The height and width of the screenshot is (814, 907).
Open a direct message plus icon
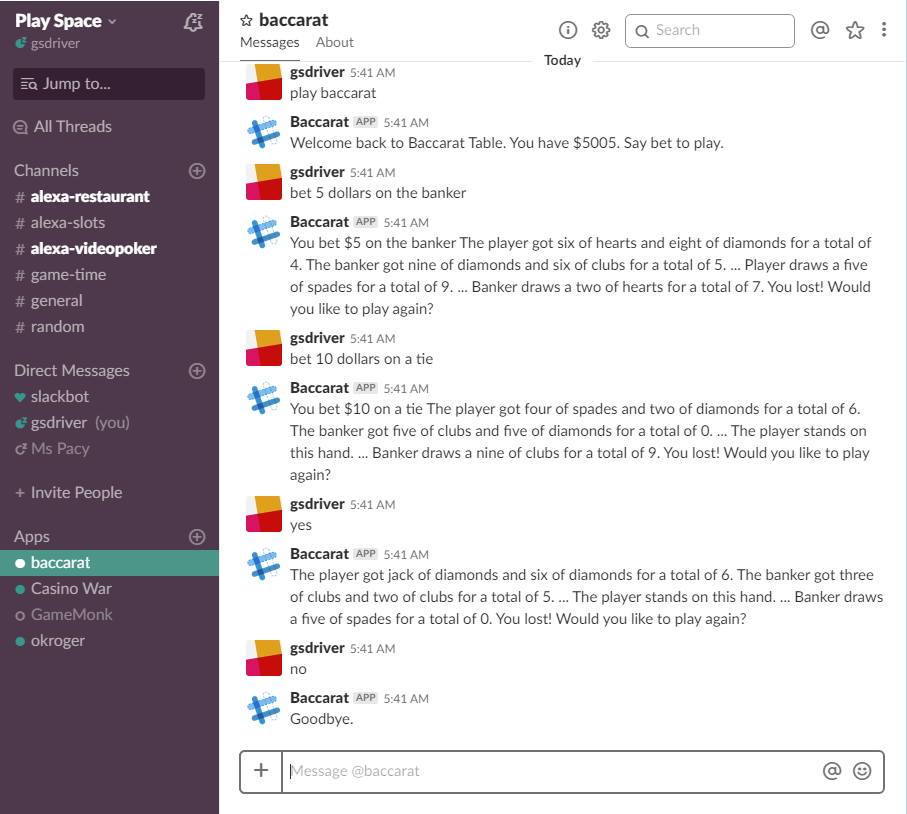pos(197,371)
